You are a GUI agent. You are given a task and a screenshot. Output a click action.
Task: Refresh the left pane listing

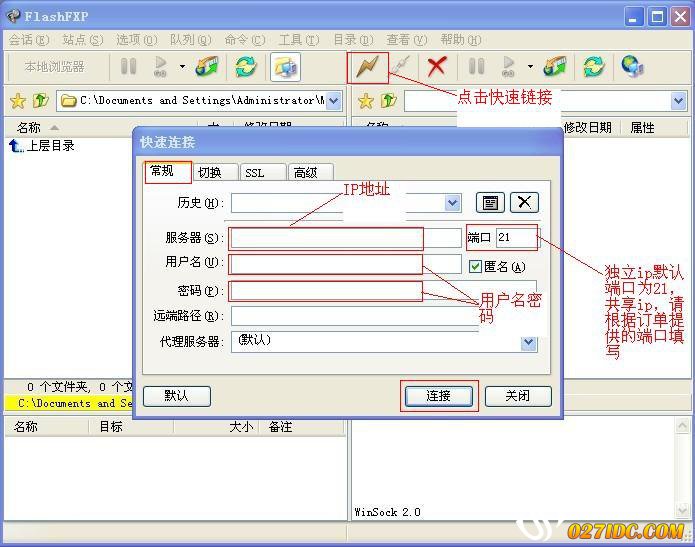[246, 66]
